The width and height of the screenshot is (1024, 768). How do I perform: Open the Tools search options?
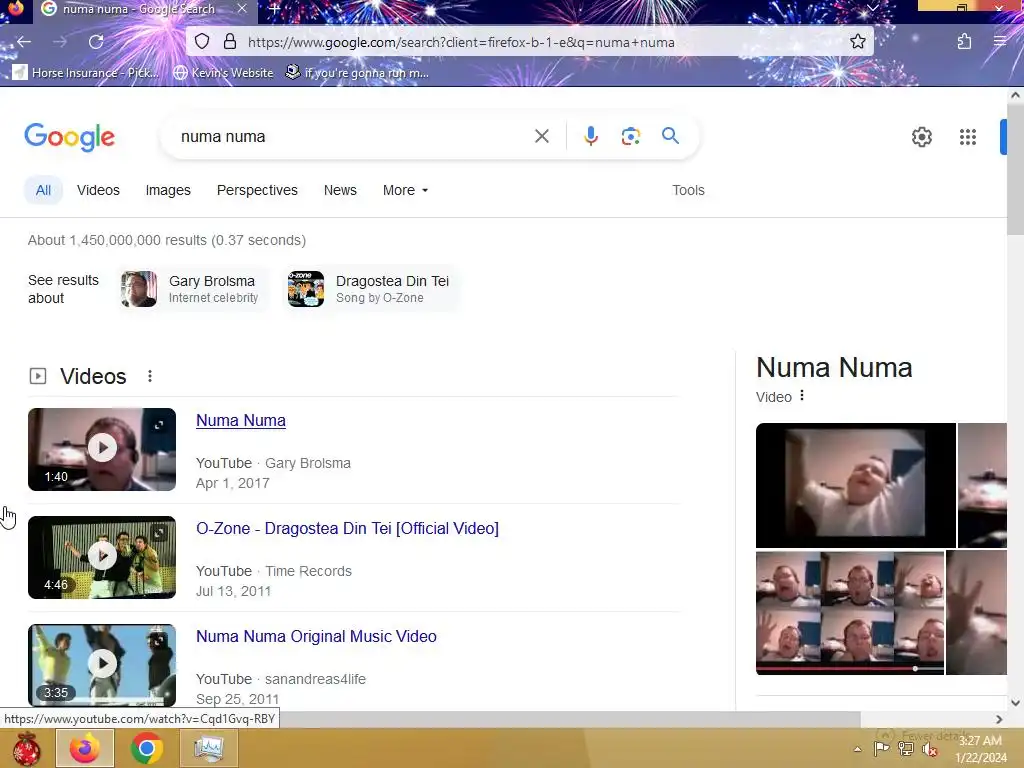point(688,190)
